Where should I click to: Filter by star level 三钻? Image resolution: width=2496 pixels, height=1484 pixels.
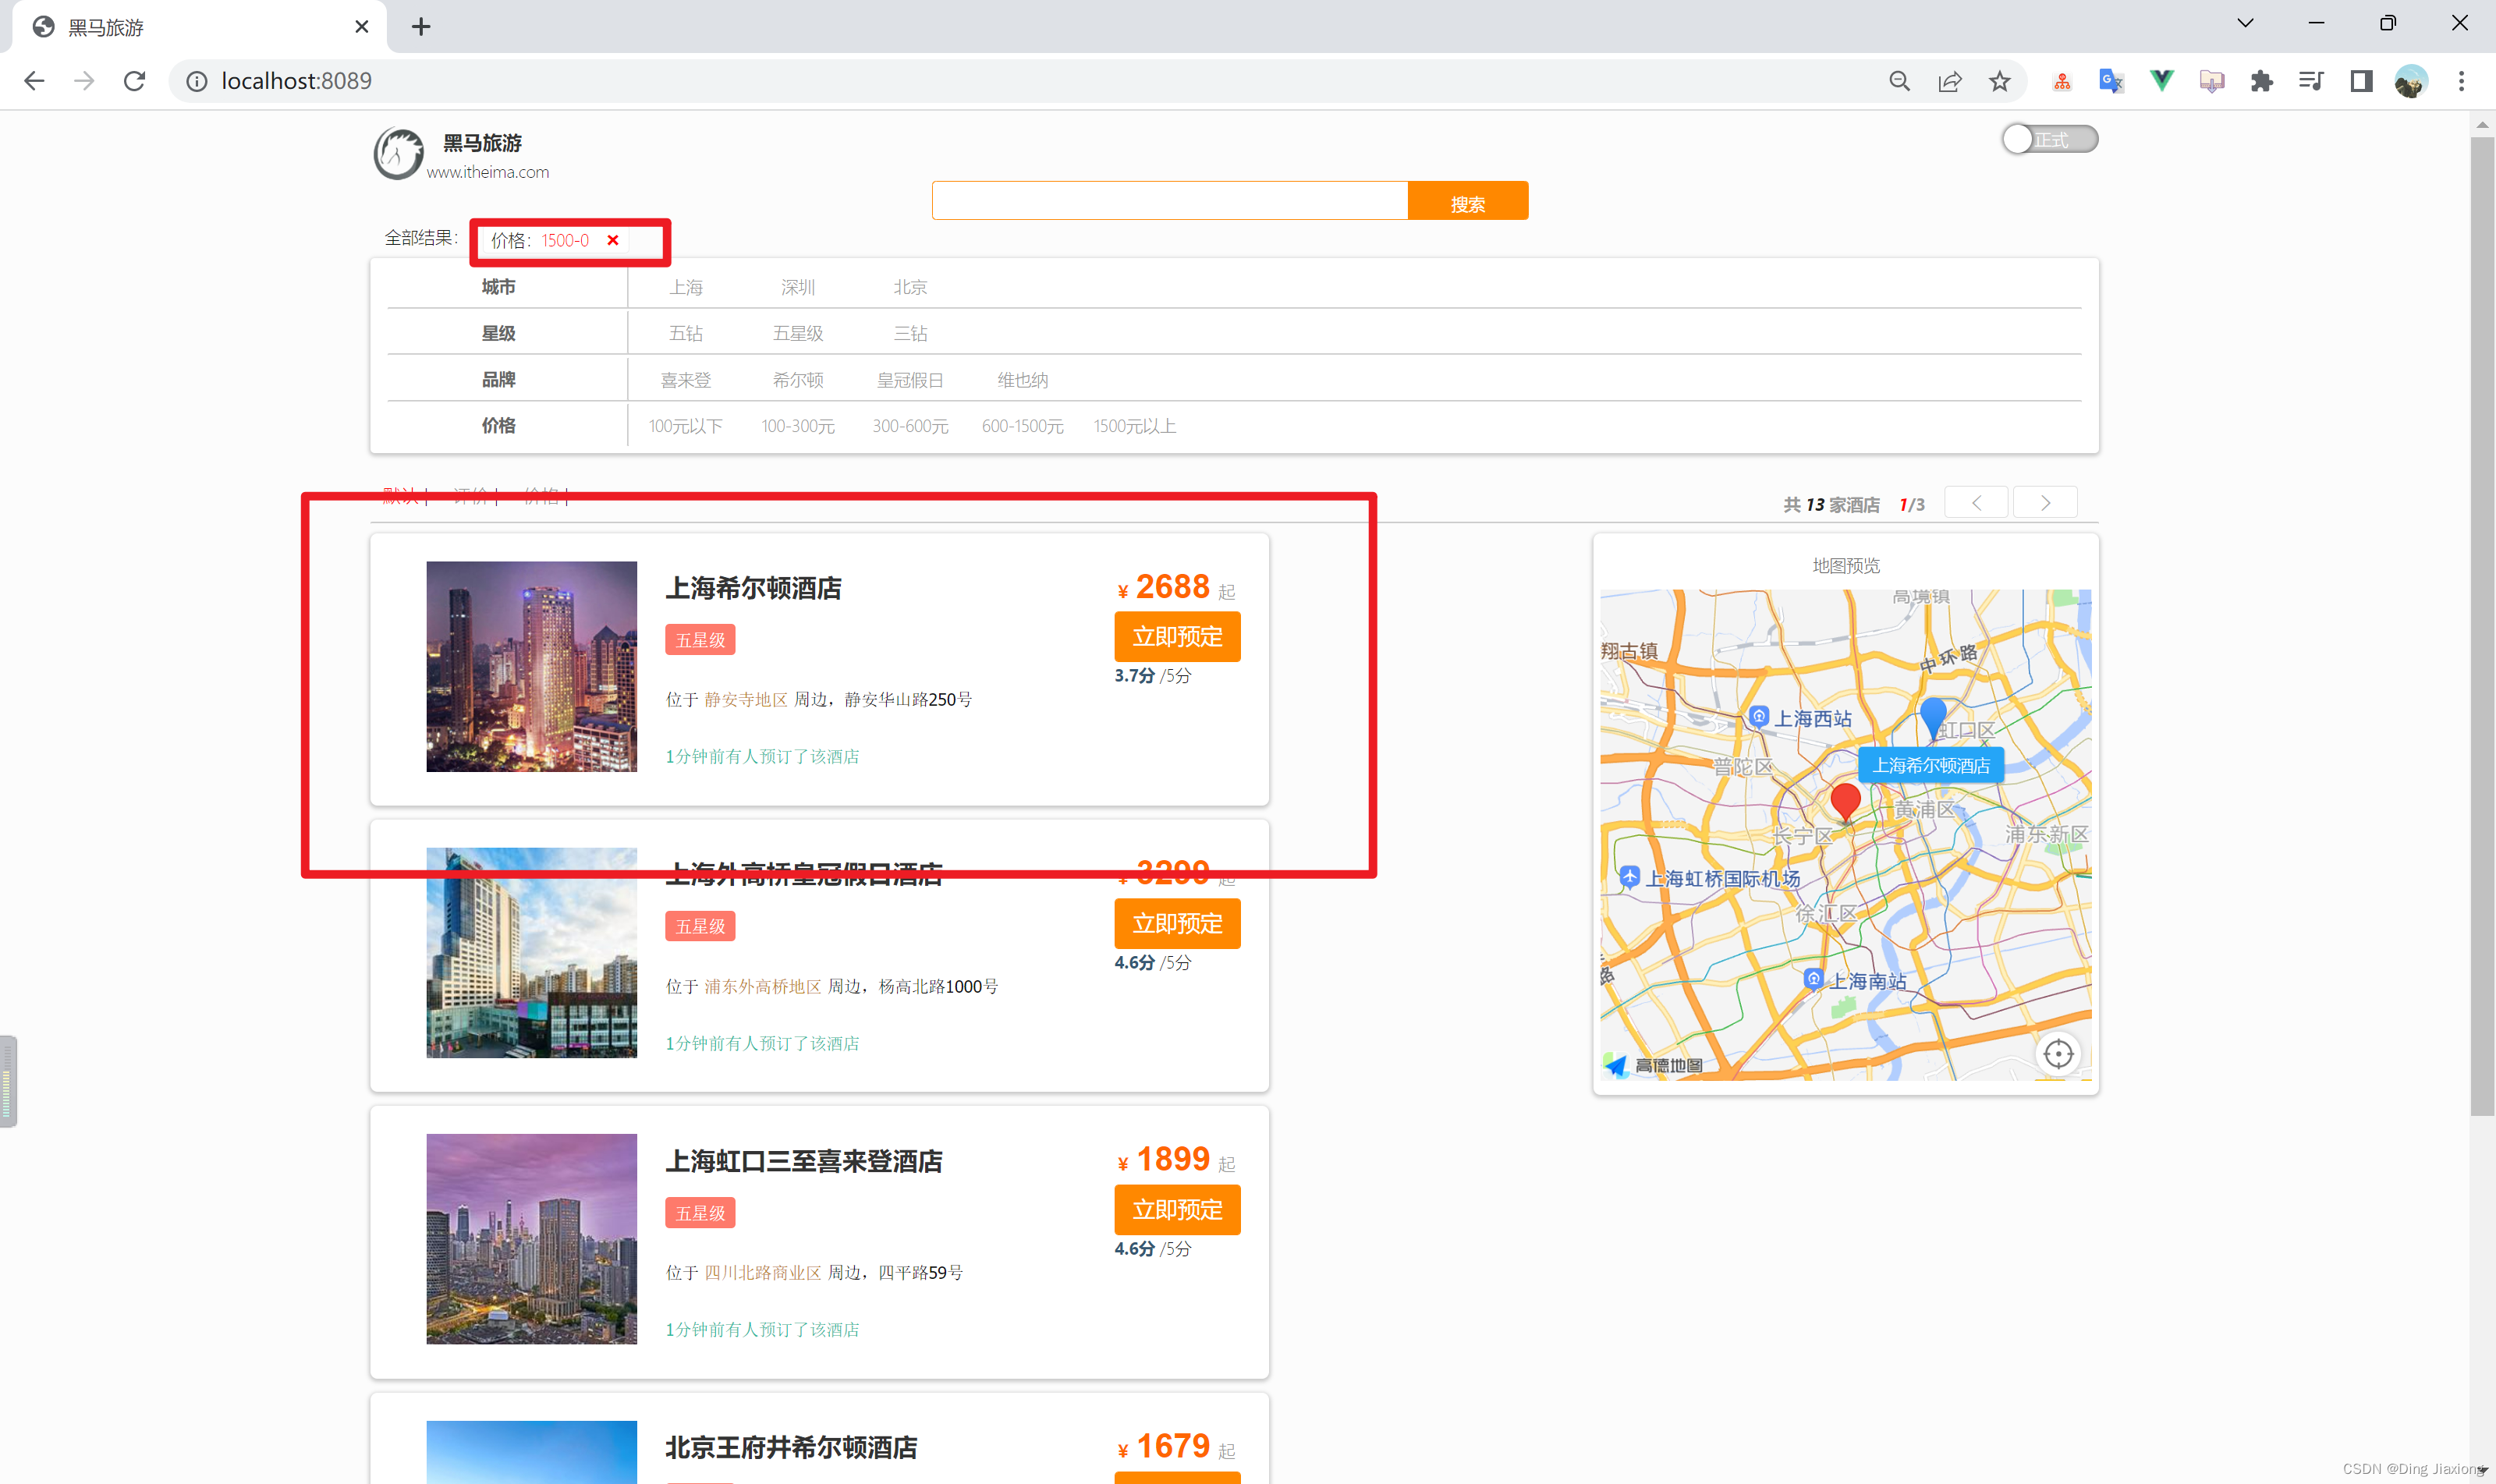point(910,333)
